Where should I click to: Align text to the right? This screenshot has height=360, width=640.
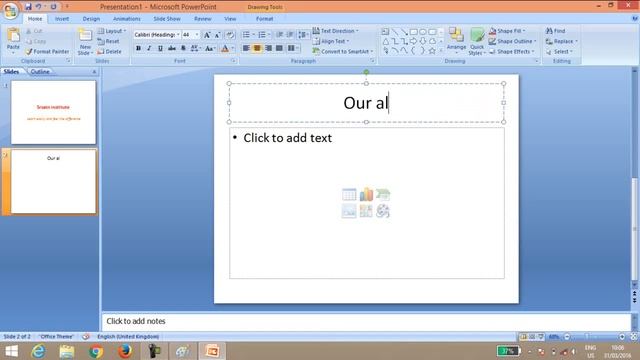(x=268, y=48)
